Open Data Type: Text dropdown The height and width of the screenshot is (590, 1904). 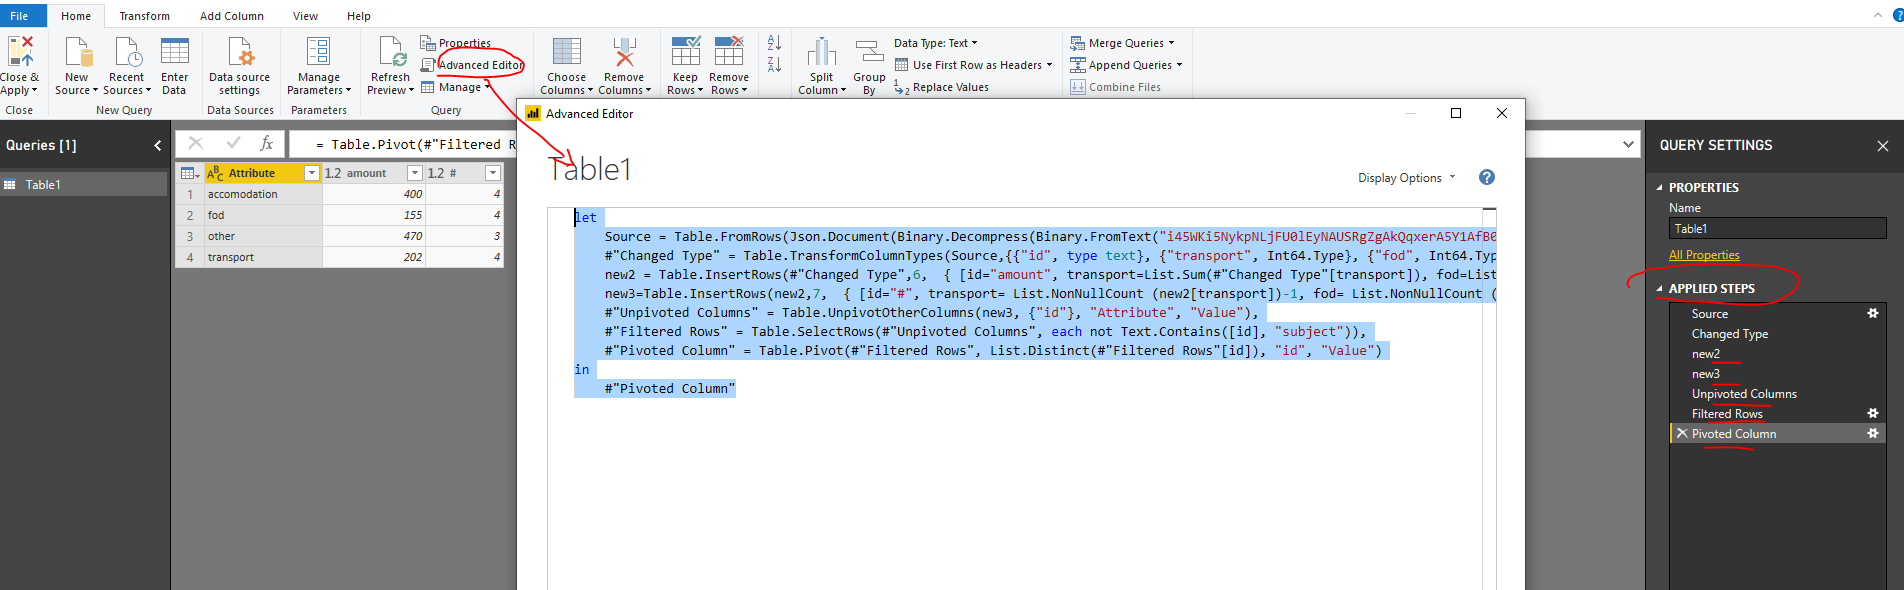936,43
